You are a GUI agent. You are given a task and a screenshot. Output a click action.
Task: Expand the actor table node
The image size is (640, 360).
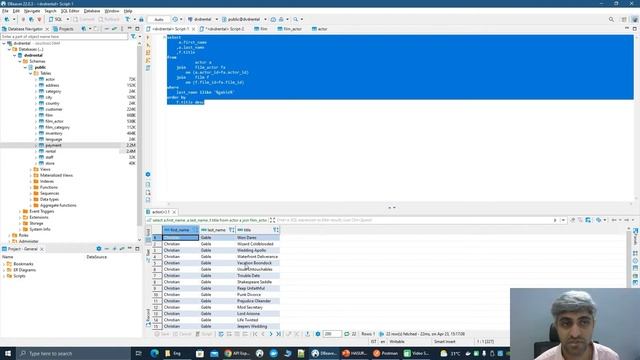pyautogui.click(x=36, y=79)
